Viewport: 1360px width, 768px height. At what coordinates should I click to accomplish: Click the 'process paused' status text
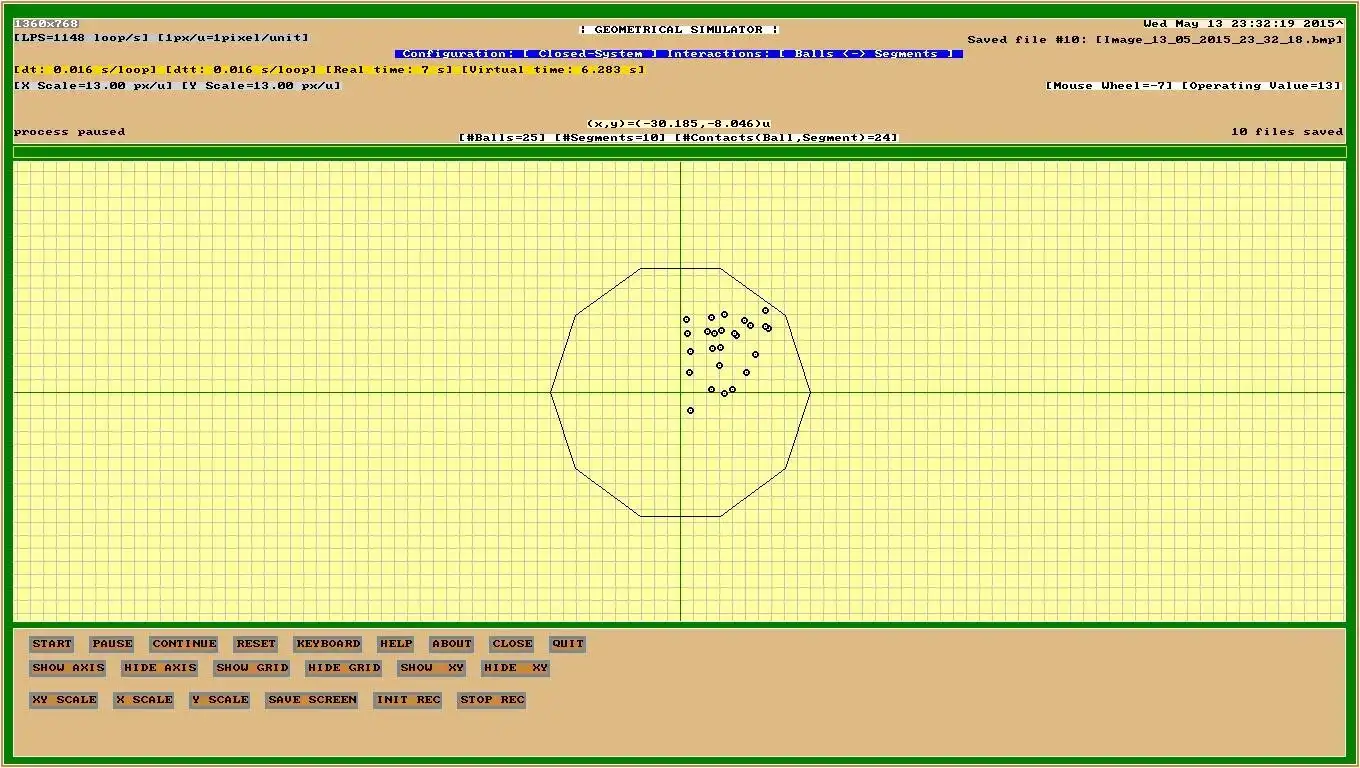coord(70,132)
